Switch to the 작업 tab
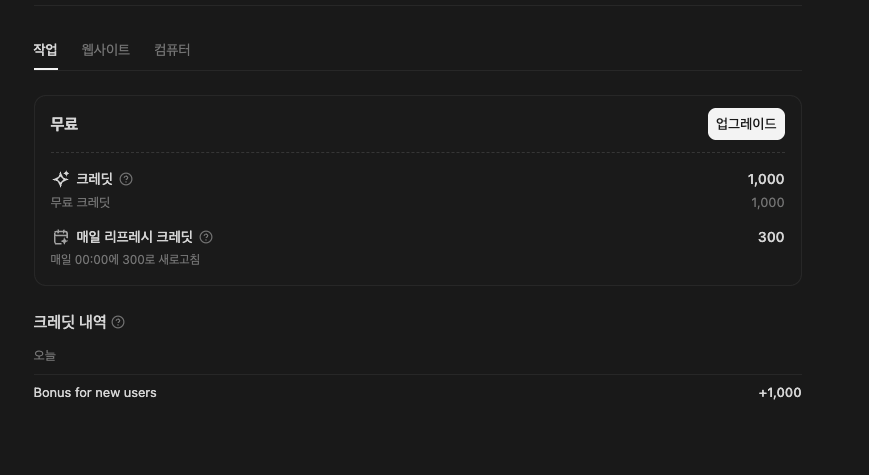 pos(45,50)
